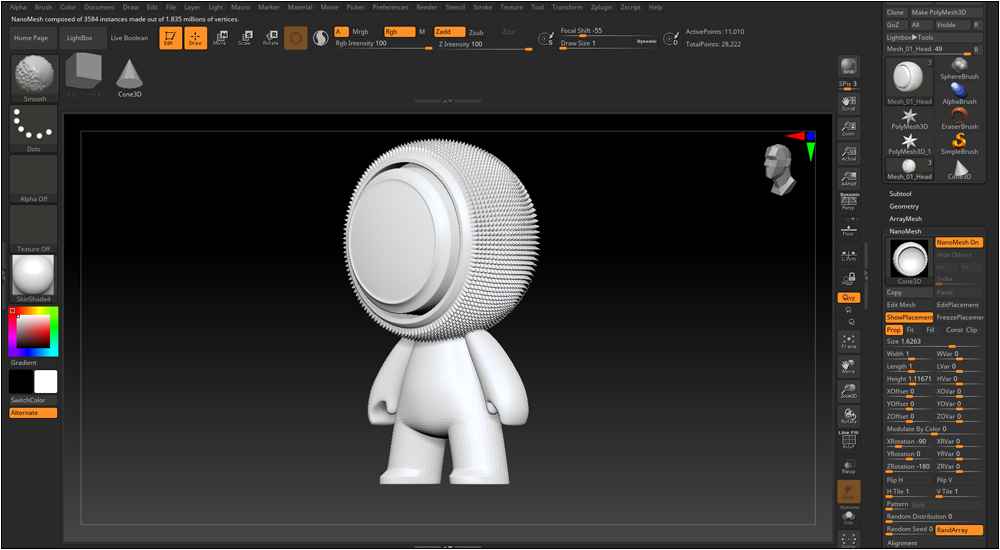Turn off the NanoMesh On toggle
The width and height of the screenshot is (1000, 550).
[959, 242]
